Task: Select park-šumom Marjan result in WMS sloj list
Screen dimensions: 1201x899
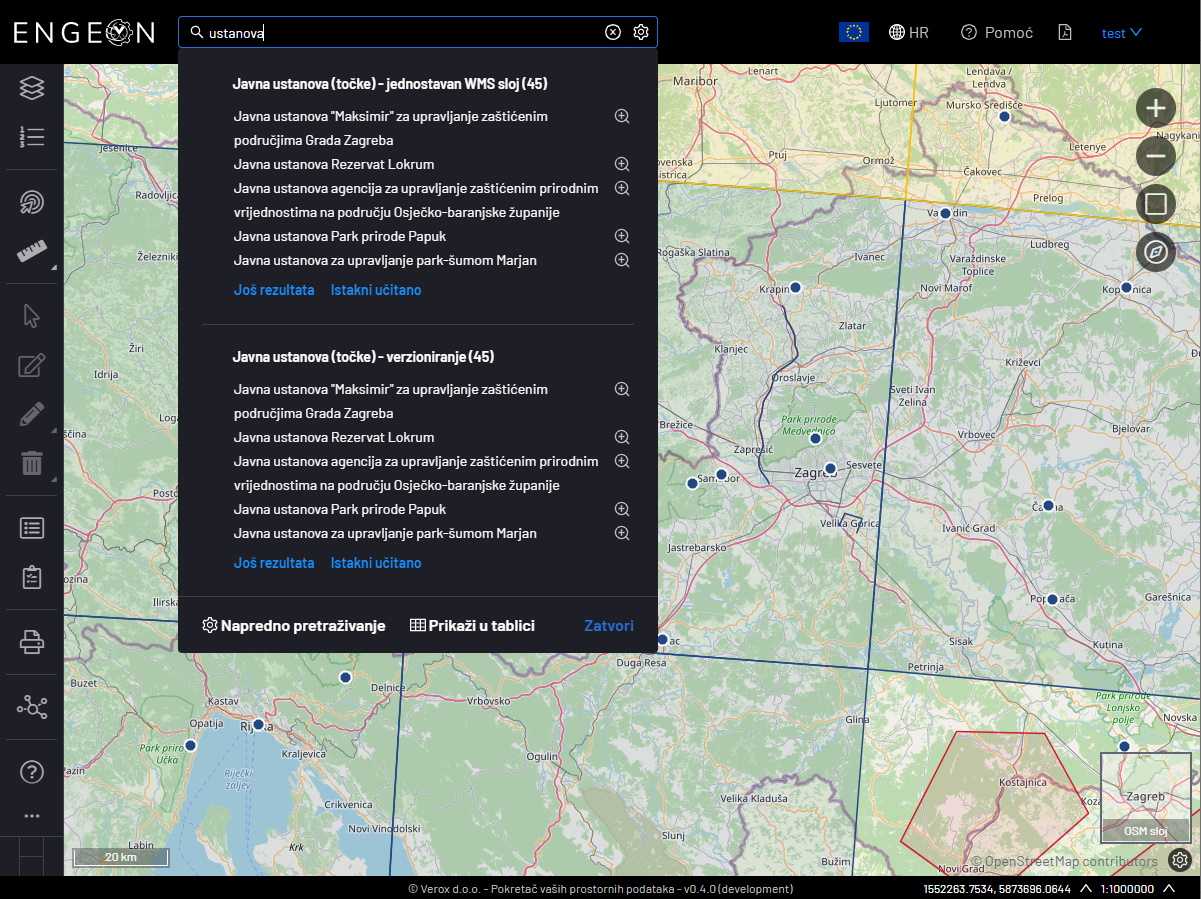Action: (x=385, y=260)
